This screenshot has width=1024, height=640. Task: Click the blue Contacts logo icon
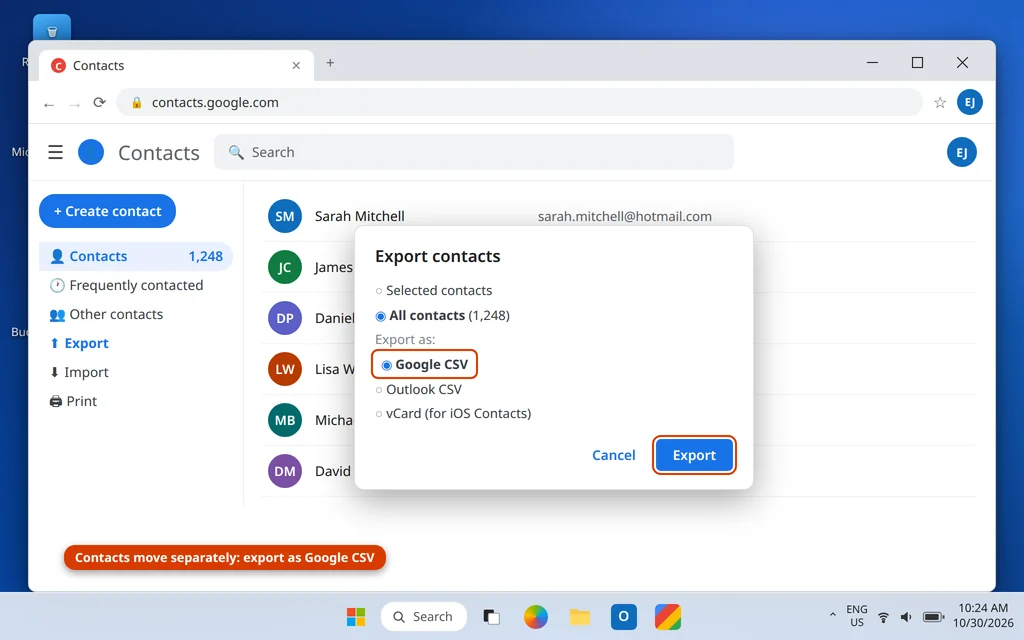point(91,152)
